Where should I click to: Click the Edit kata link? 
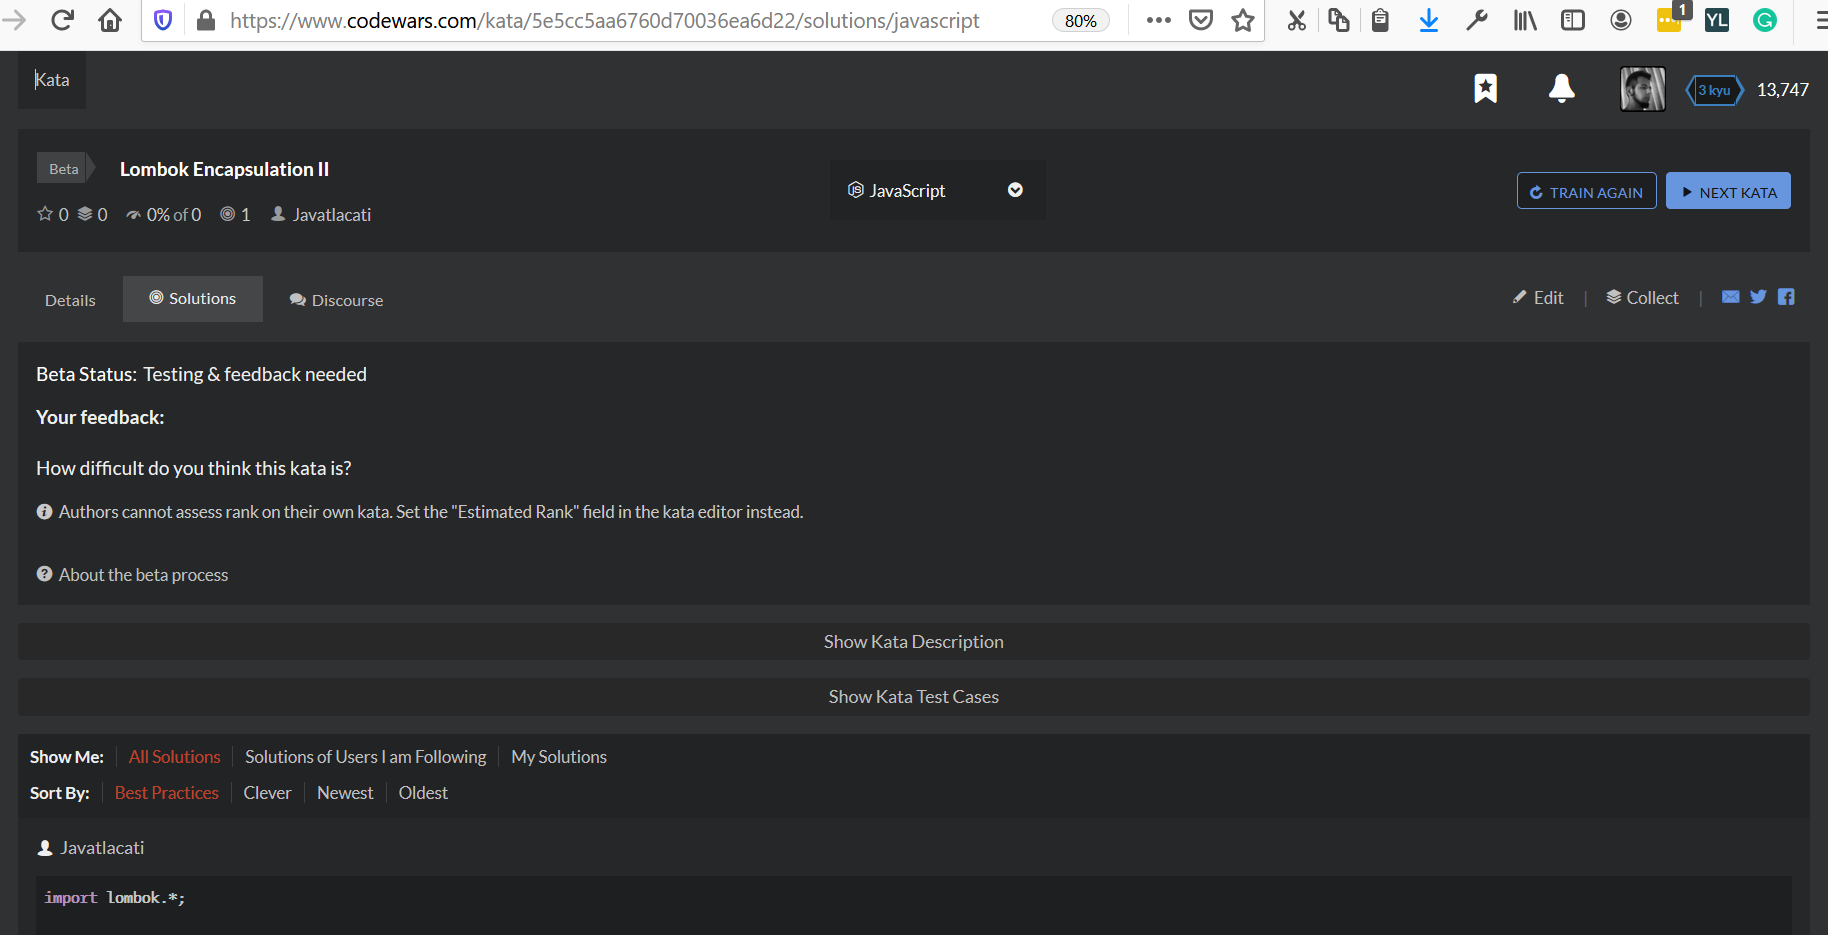1538,298
